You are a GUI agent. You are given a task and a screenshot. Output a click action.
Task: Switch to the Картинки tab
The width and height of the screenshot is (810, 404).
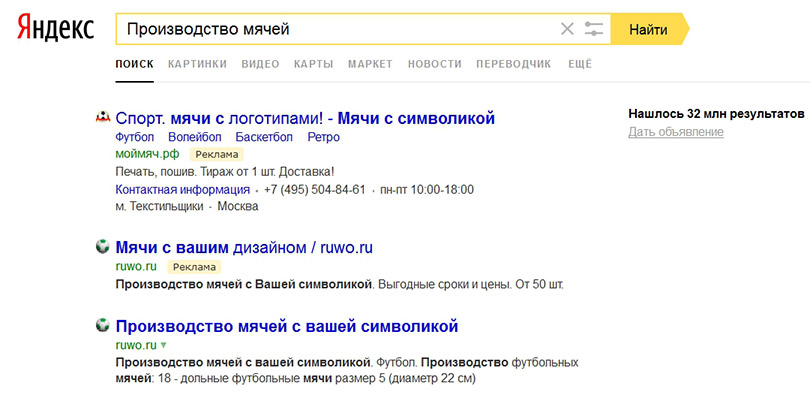point(197,64)
